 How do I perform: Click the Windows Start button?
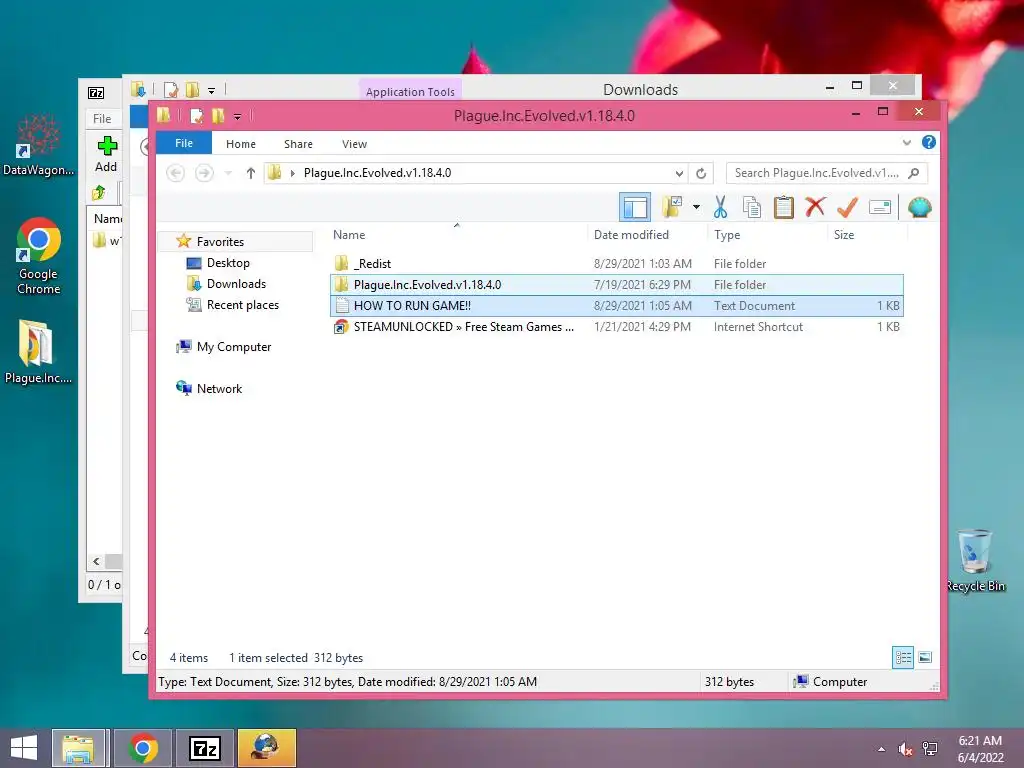click(24, 748)
